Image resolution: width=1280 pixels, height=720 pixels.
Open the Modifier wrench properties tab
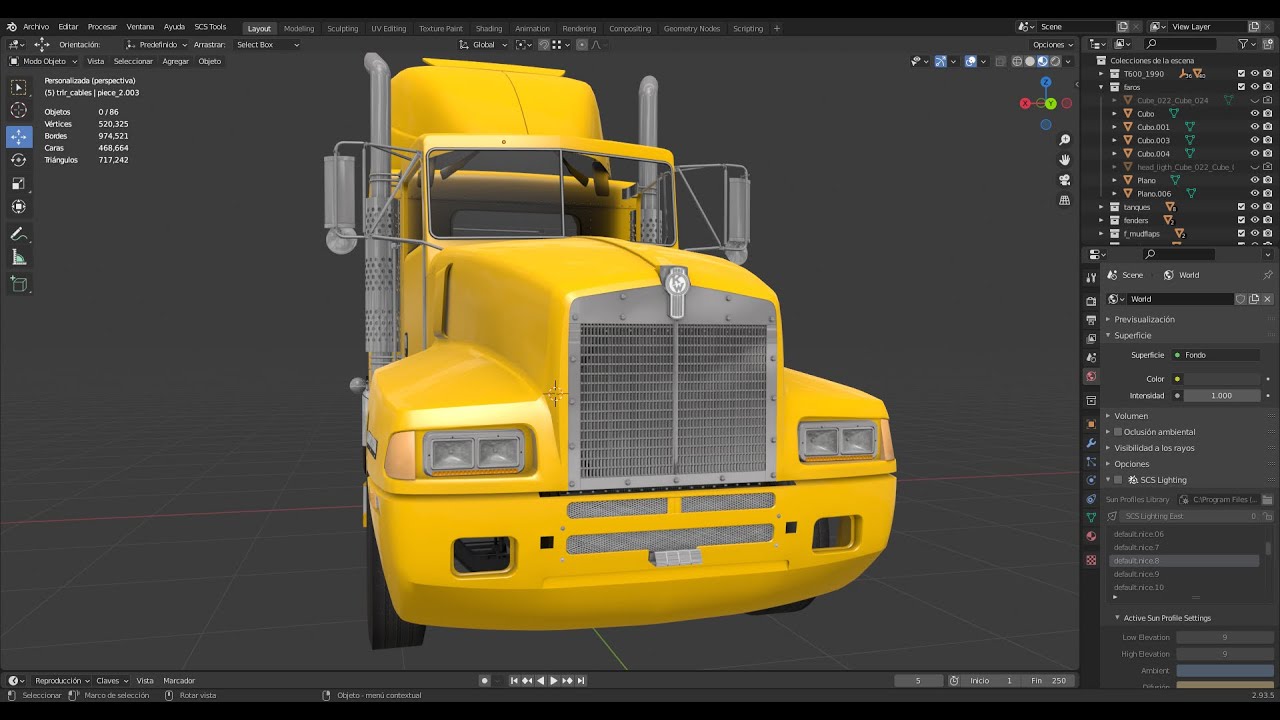(1091, 443)
